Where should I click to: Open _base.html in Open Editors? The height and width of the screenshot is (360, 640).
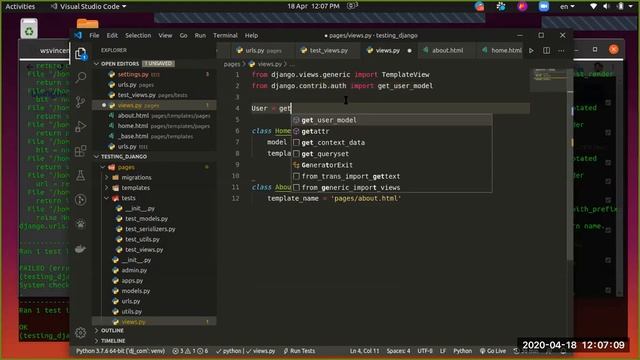pos(154,136)
